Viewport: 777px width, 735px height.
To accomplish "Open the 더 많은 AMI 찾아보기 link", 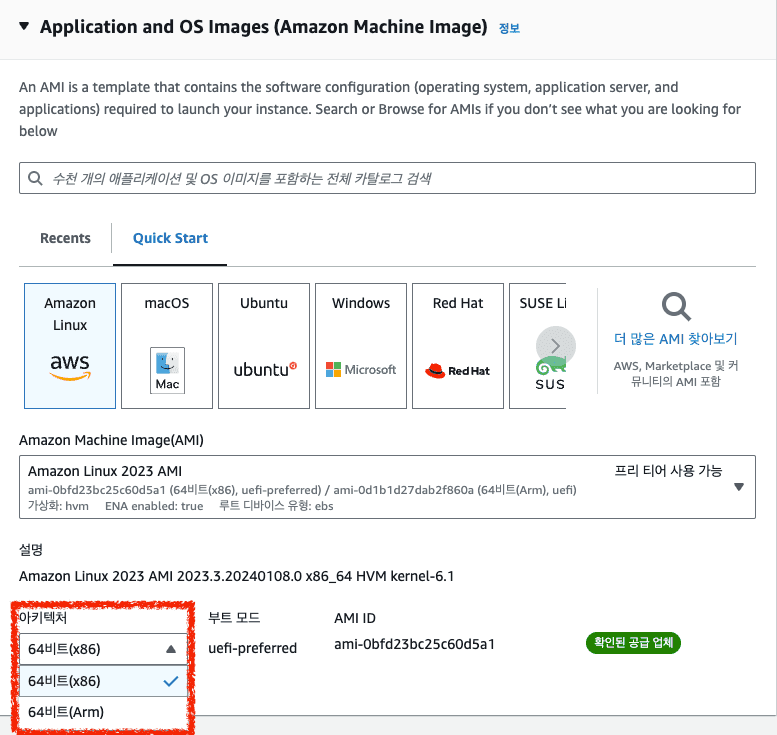I will [675, 339].
